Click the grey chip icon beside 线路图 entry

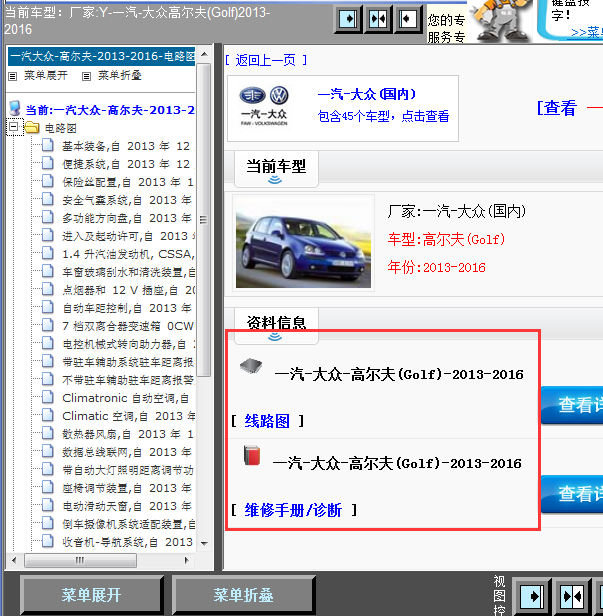coord(251,366)
